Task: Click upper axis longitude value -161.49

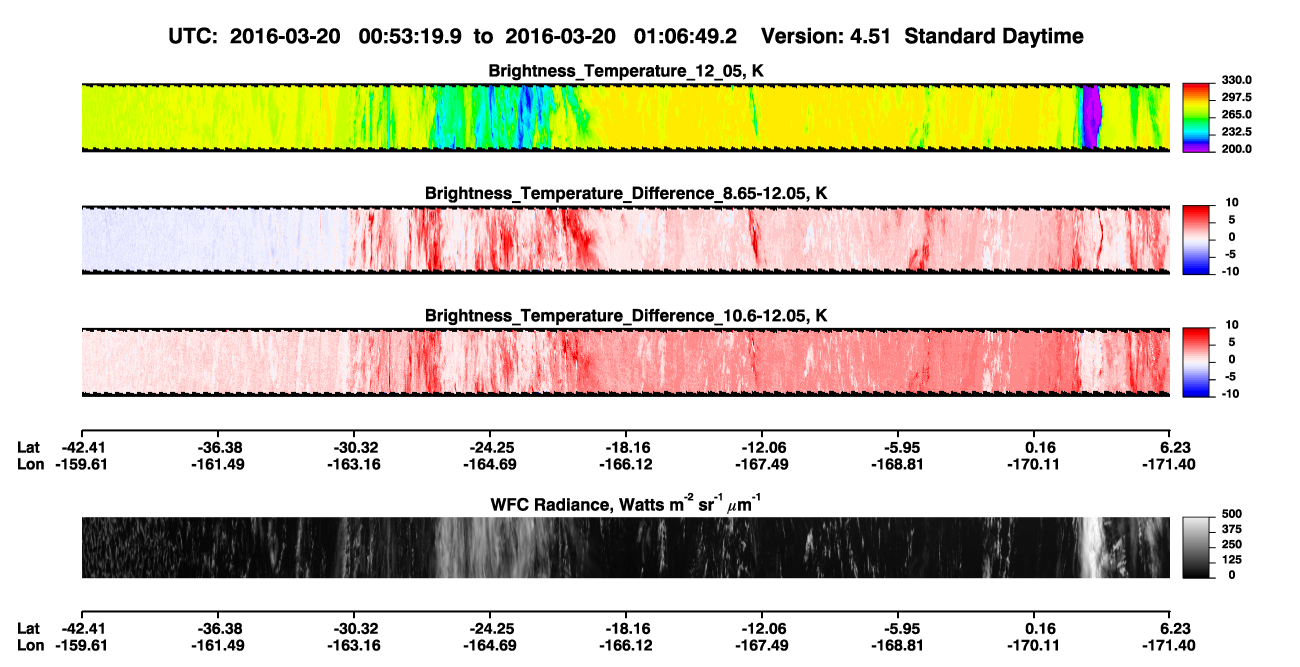Action: [217, 464]
